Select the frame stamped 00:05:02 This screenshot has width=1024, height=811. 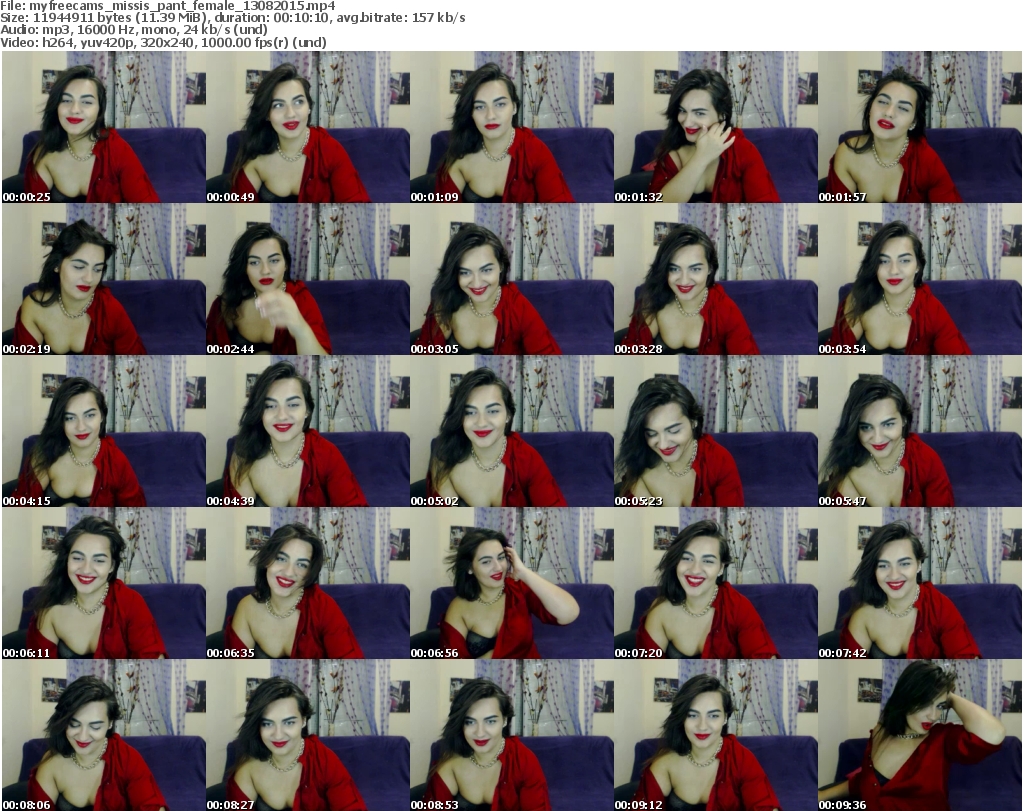(x=512, y=431)
